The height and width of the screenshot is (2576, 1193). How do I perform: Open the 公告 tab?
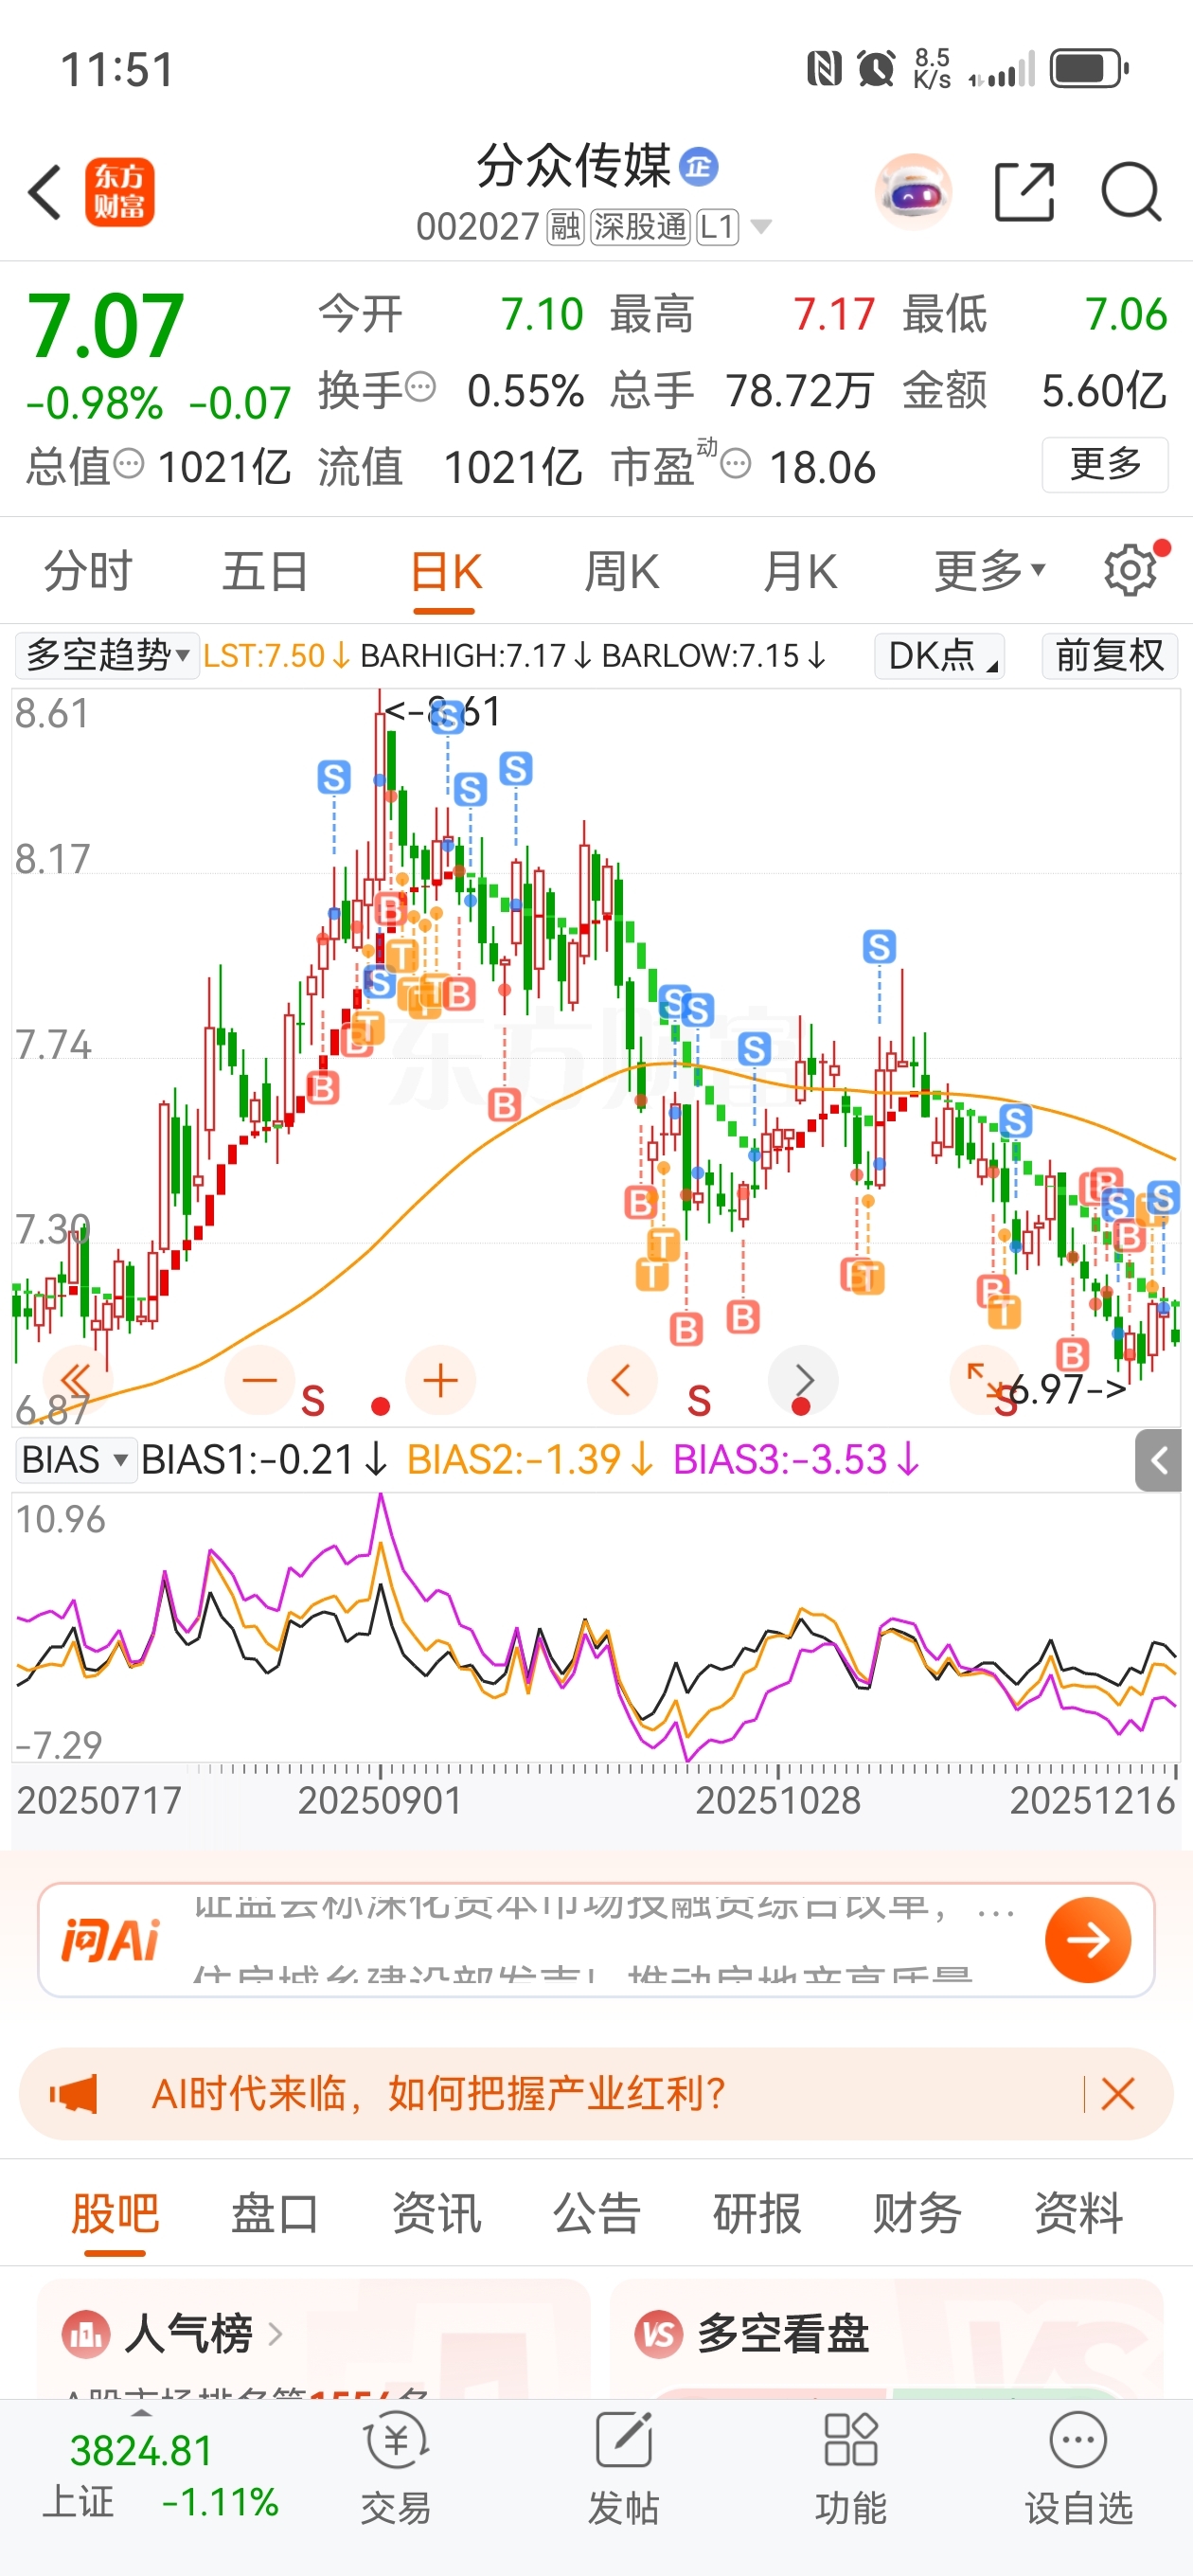click(x=596, y=2213)
